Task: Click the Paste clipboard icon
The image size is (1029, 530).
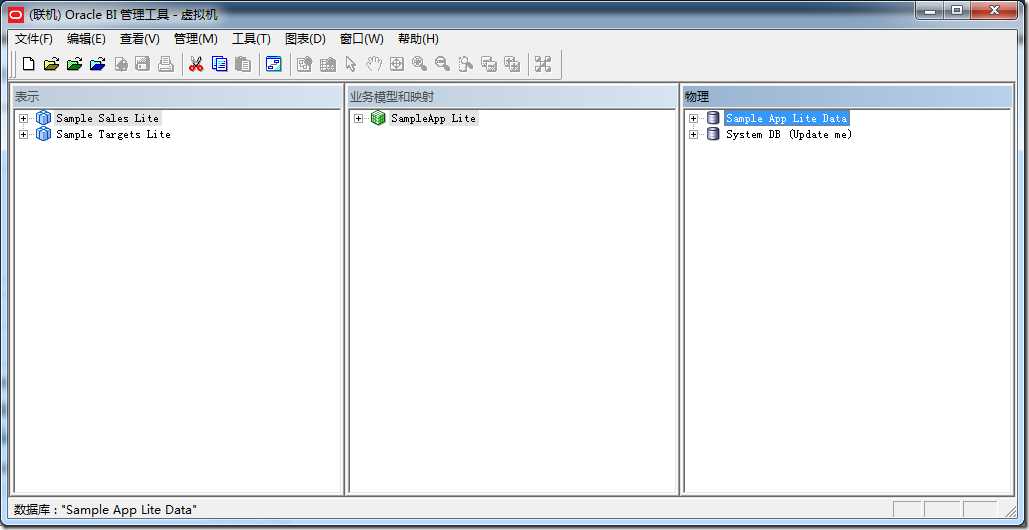Action: pyautogui.click(x=243, y=64)
